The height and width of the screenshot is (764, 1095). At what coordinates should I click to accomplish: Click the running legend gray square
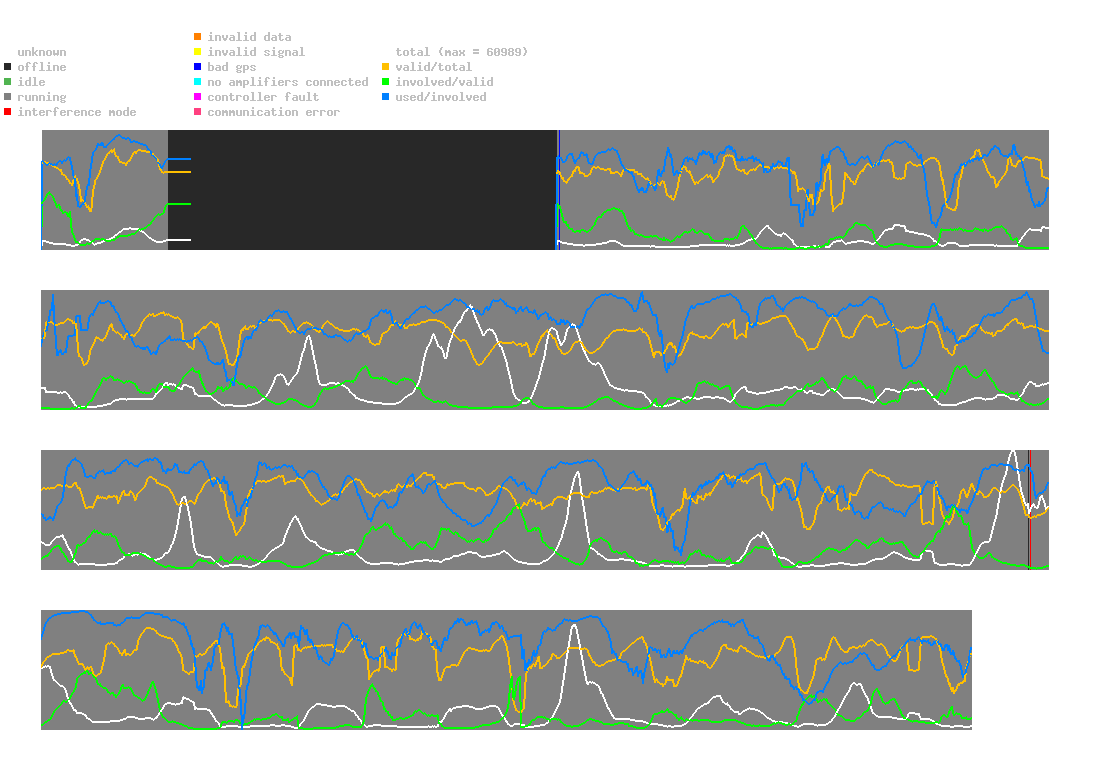(8, 97)
